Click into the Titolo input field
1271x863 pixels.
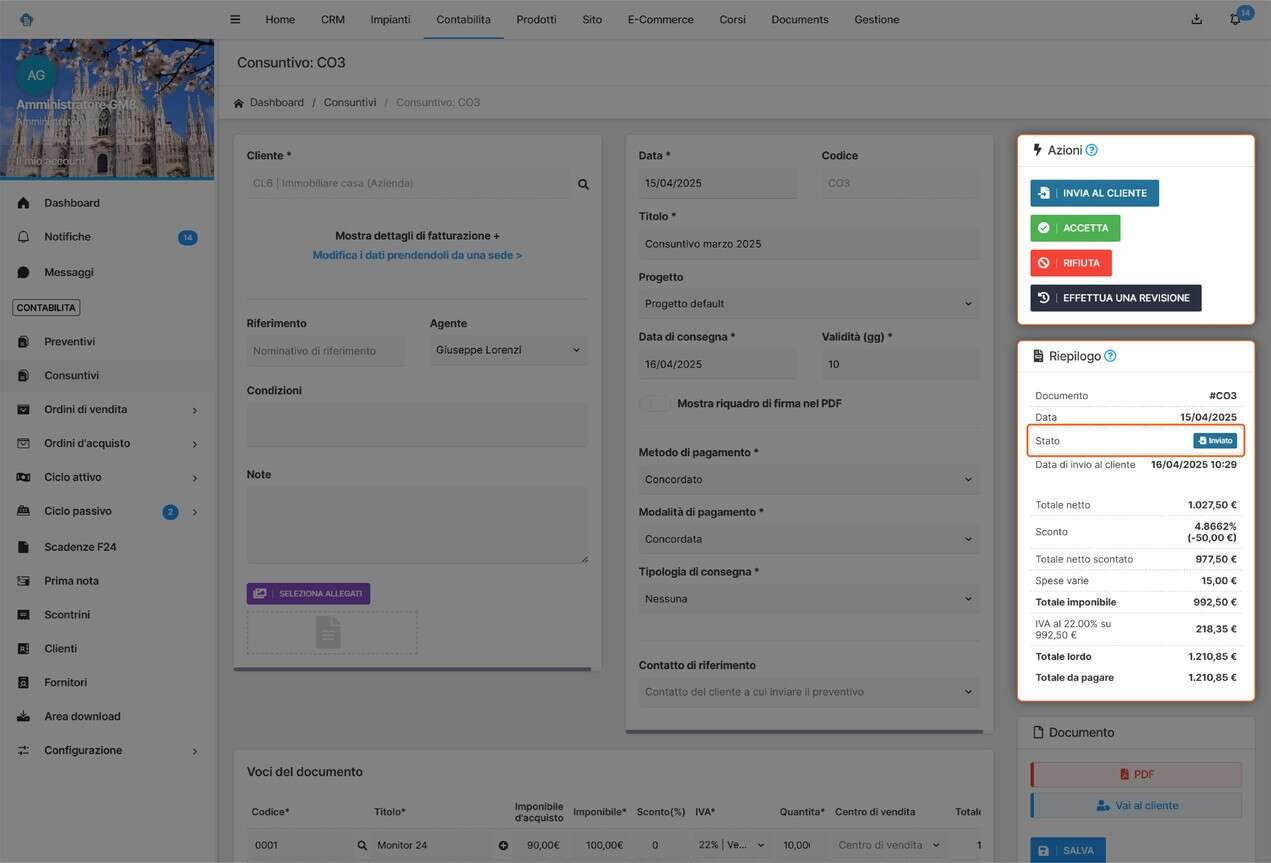(x=808, y=244)
